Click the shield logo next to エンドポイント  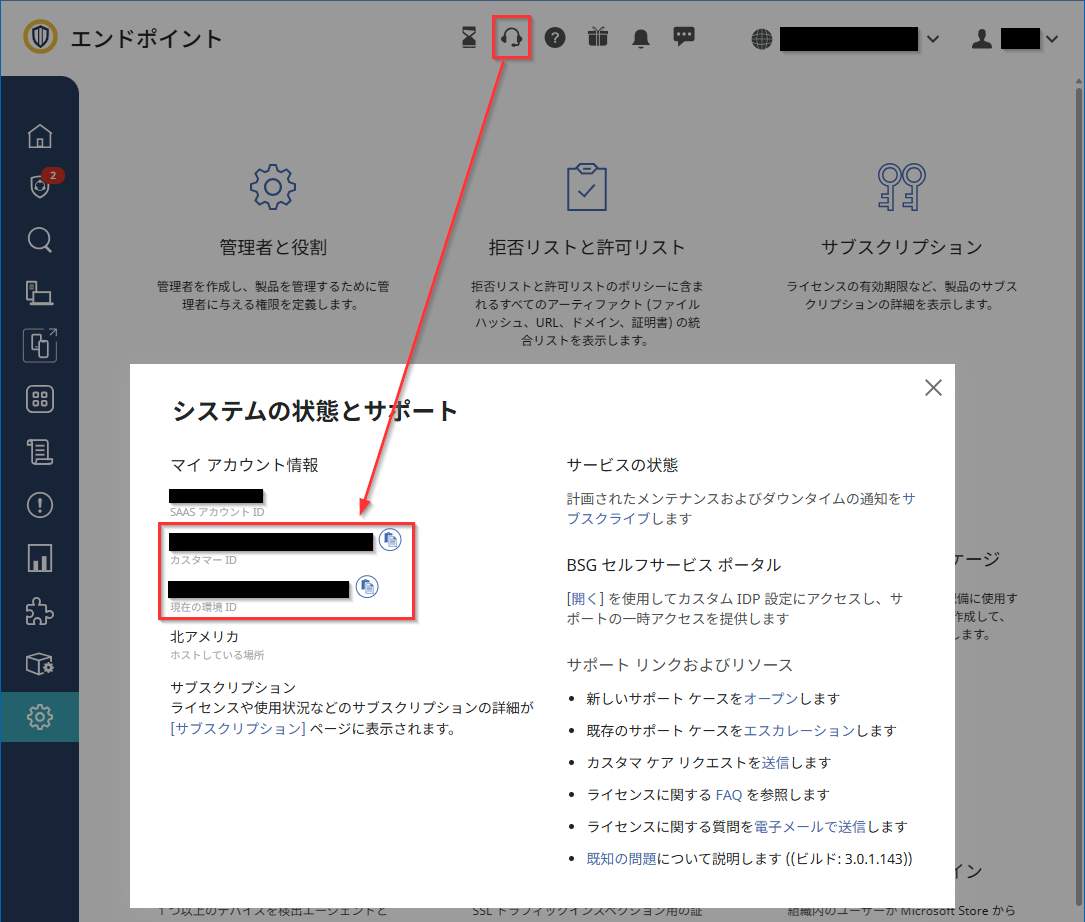click(x=40, y=37)
